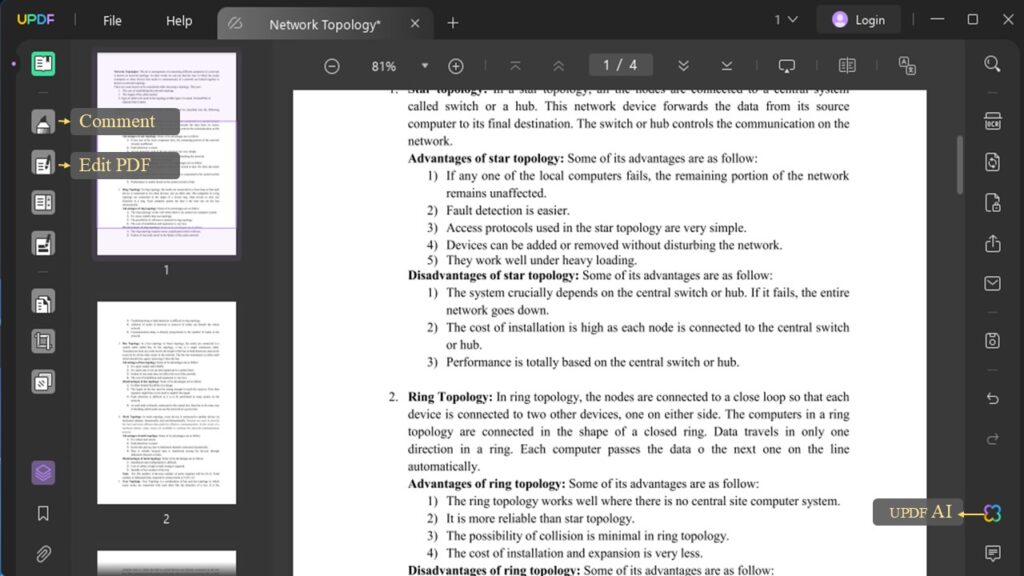This screenshot has height=576, width=1024.
Task: Click the 'Advantages of star topology:' heading
Action: [x=486, y=159]
